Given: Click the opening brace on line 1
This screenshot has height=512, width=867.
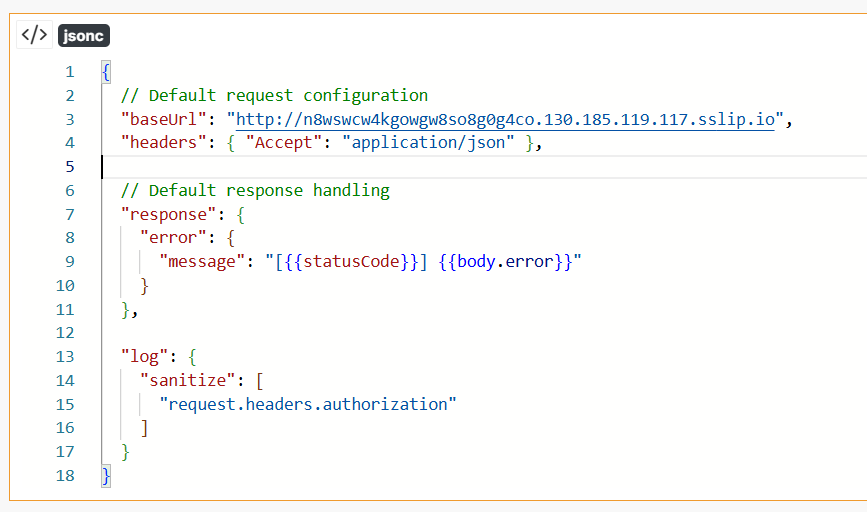Looking at the screenshot, I should point(106,72).
